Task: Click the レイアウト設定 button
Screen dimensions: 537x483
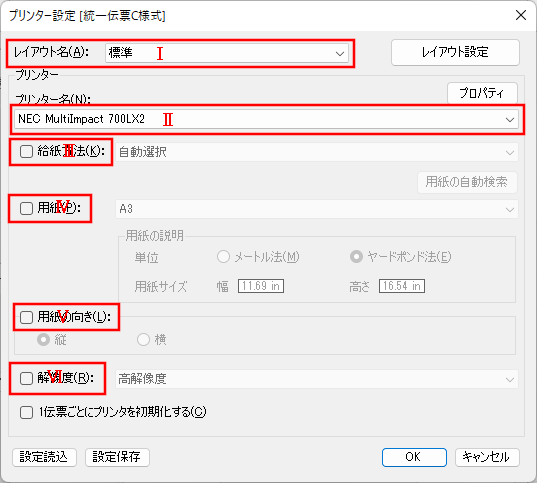Action: (x=455, y=52)
